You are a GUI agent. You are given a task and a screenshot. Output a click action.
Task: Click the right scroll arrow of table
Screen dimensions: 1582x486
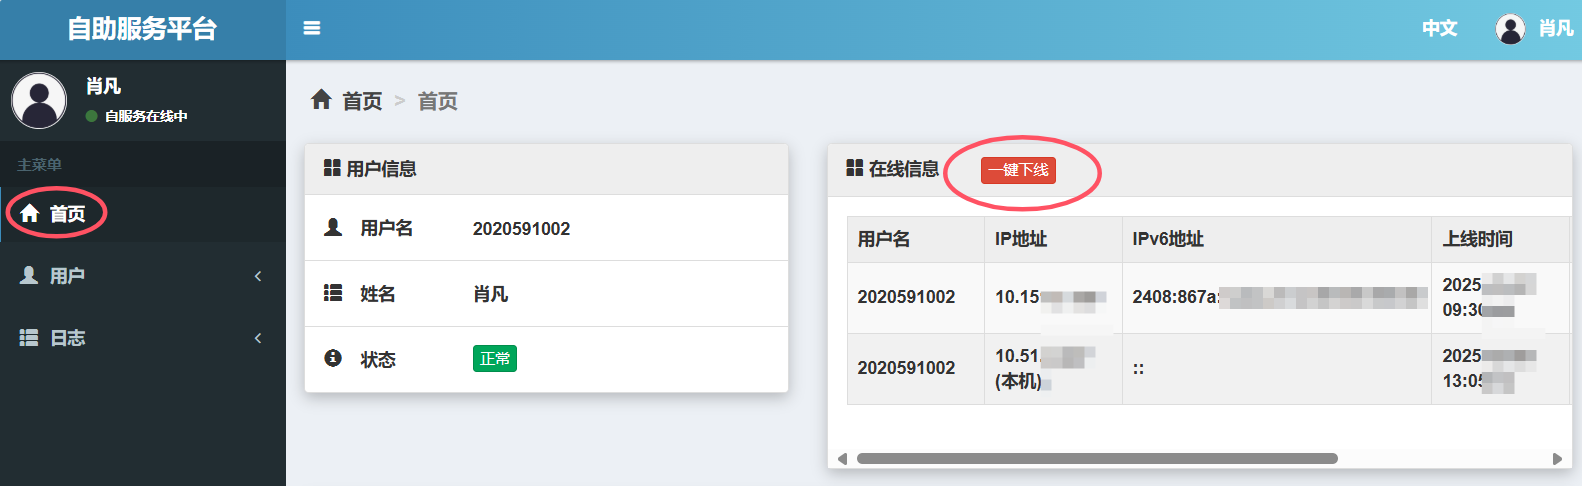point(1556,459)
